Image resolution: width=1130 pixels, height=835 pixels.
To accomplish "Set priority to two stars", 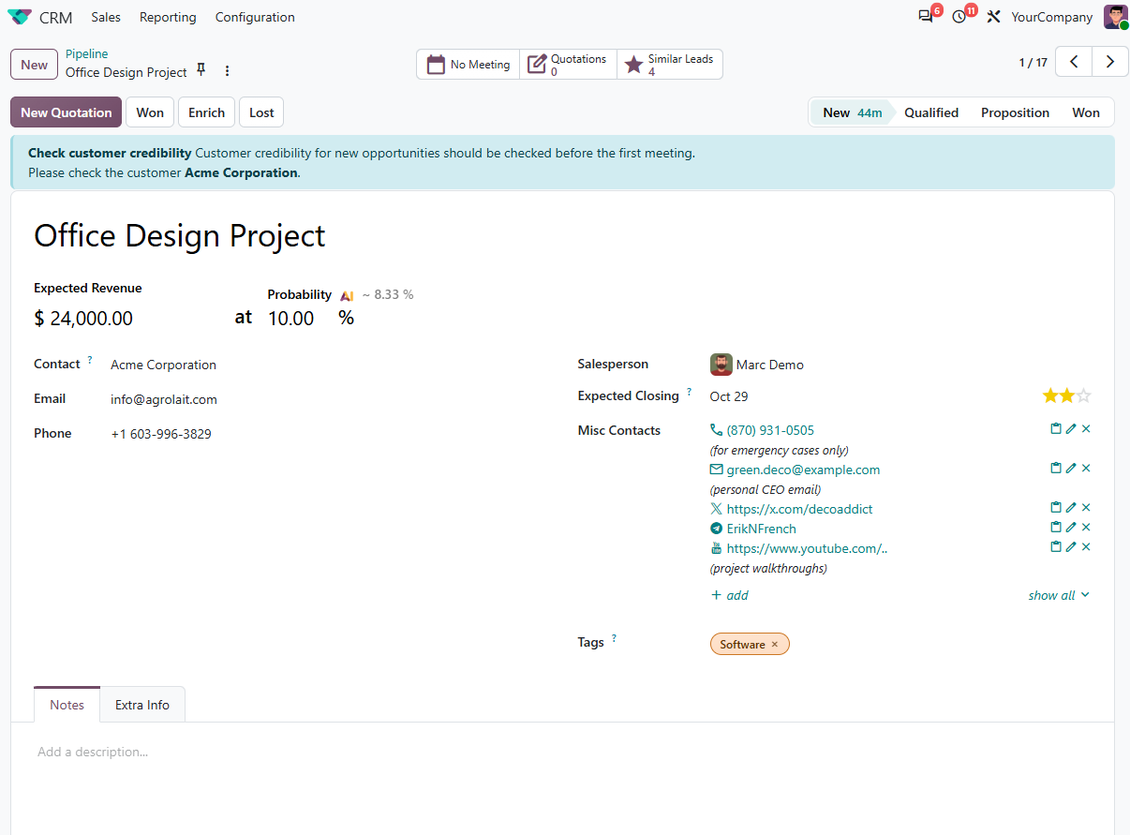I will tap(1067, 396).
